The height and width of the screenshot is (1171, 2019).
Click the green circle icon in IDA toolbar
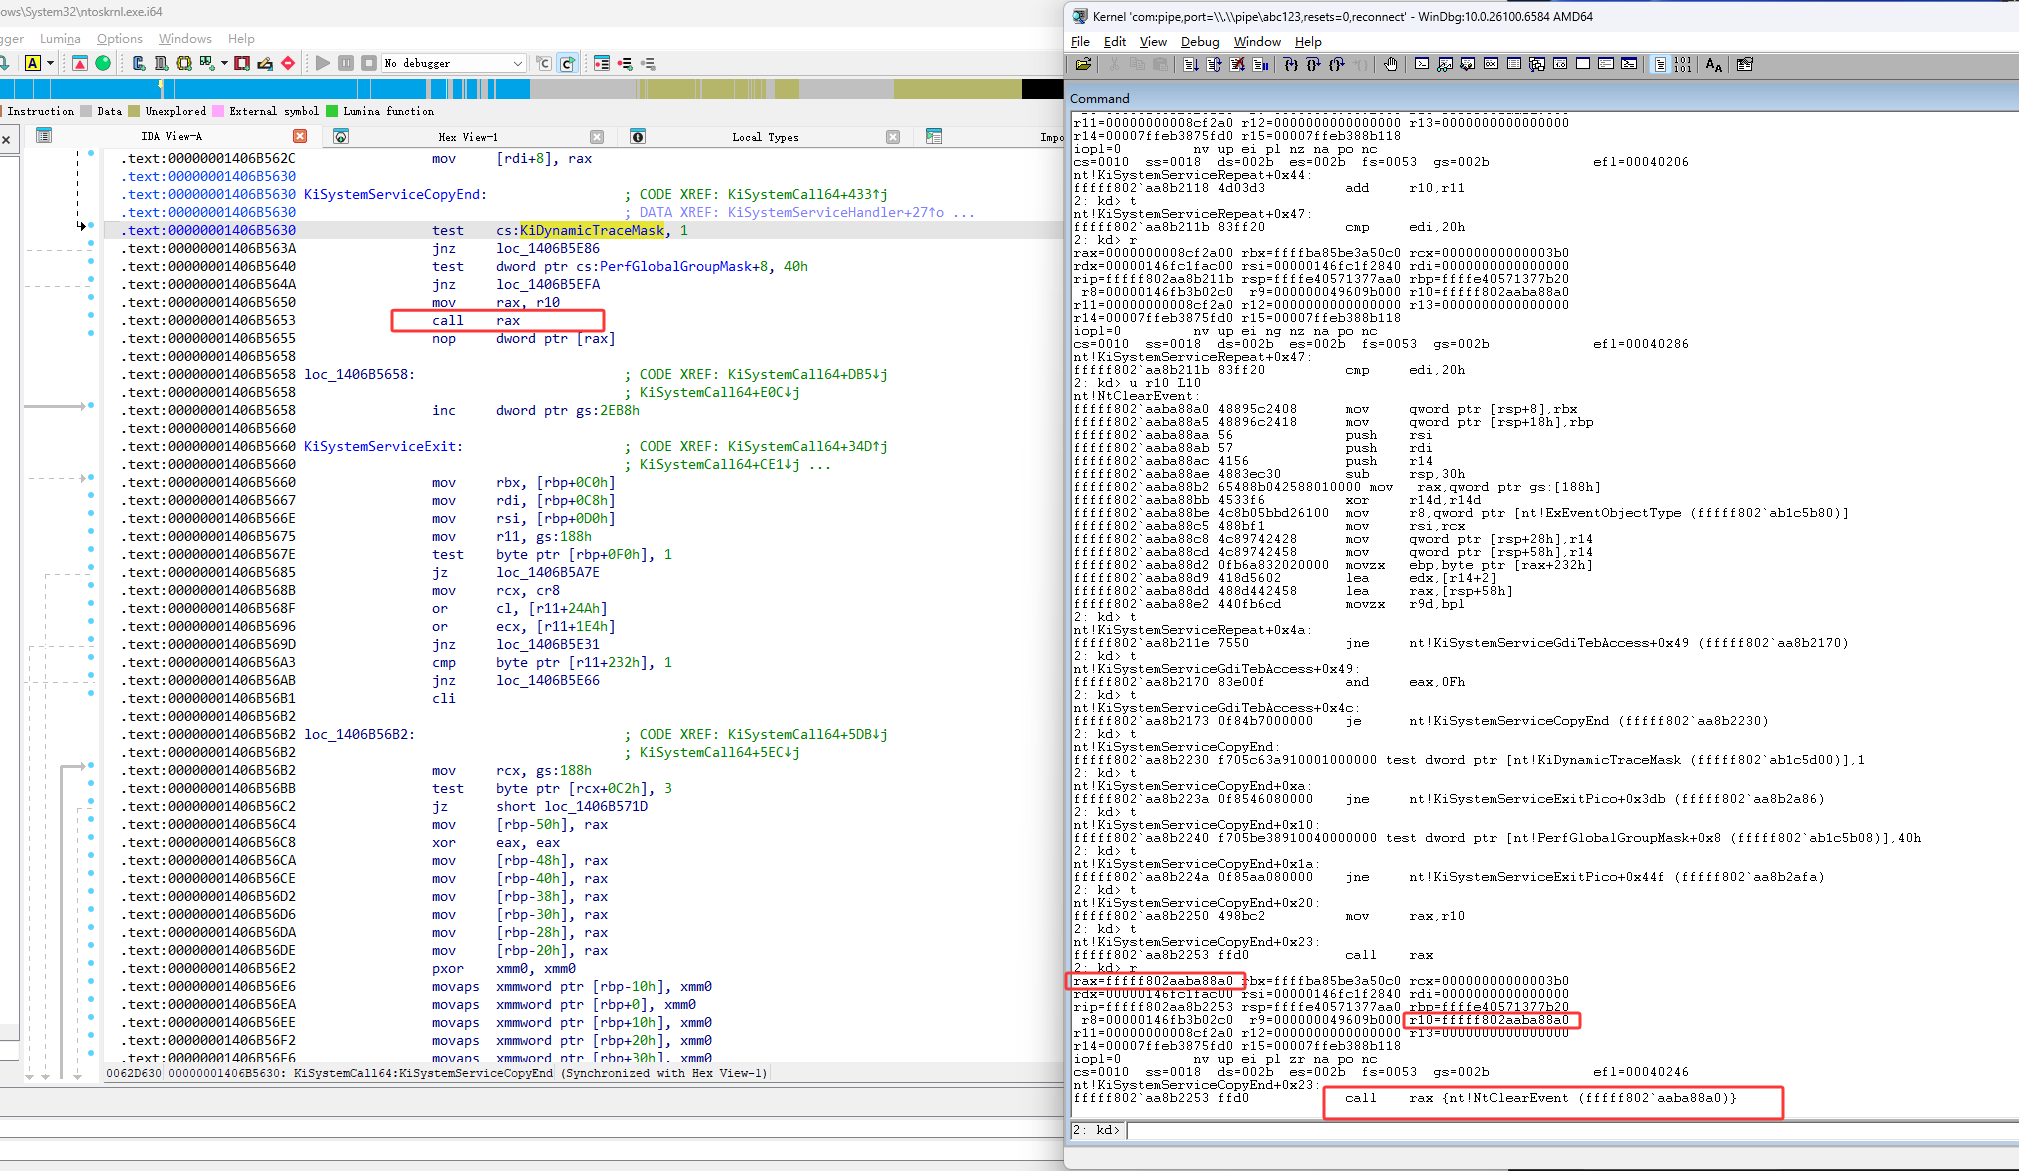[x=103, y=63]
